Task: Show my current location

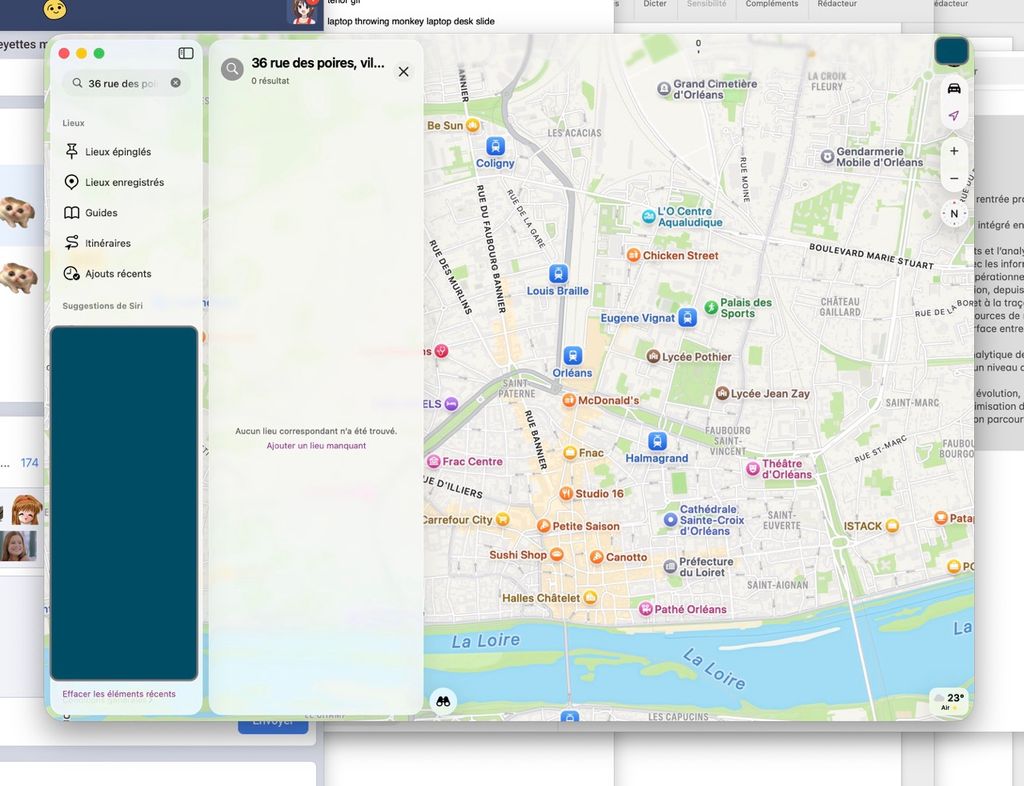Action: coord(953,116)
